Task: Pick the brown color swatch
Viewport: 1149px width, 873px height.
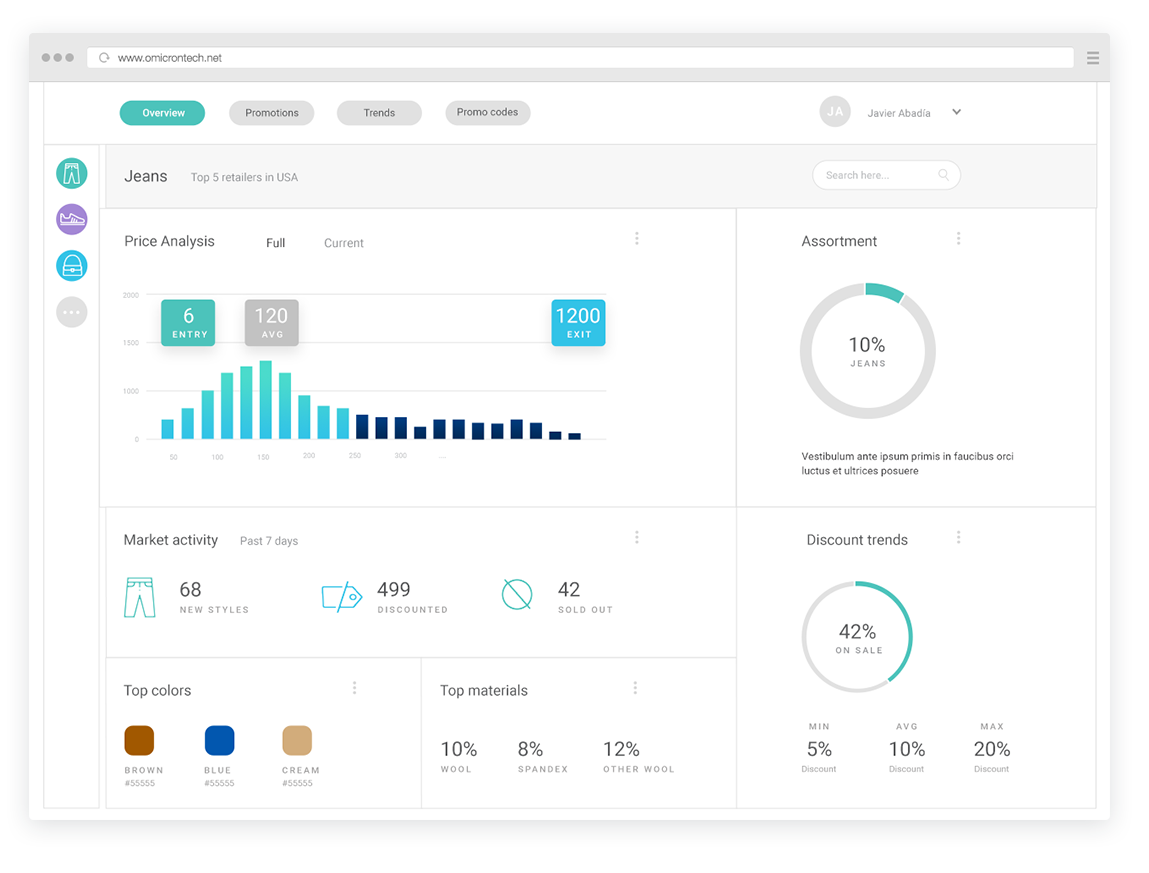Action: click(x=139, y=741)
